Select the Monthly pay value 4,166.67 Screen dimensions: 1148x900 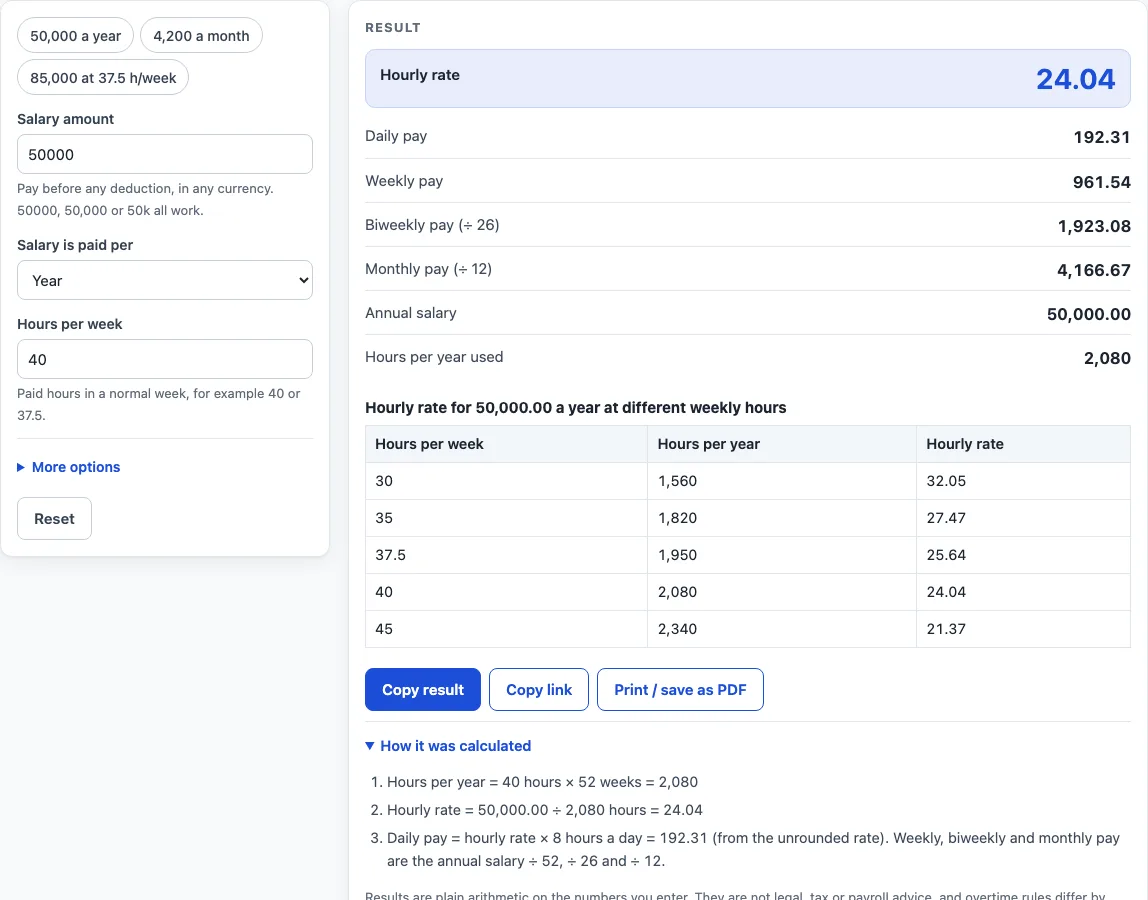1094,270
